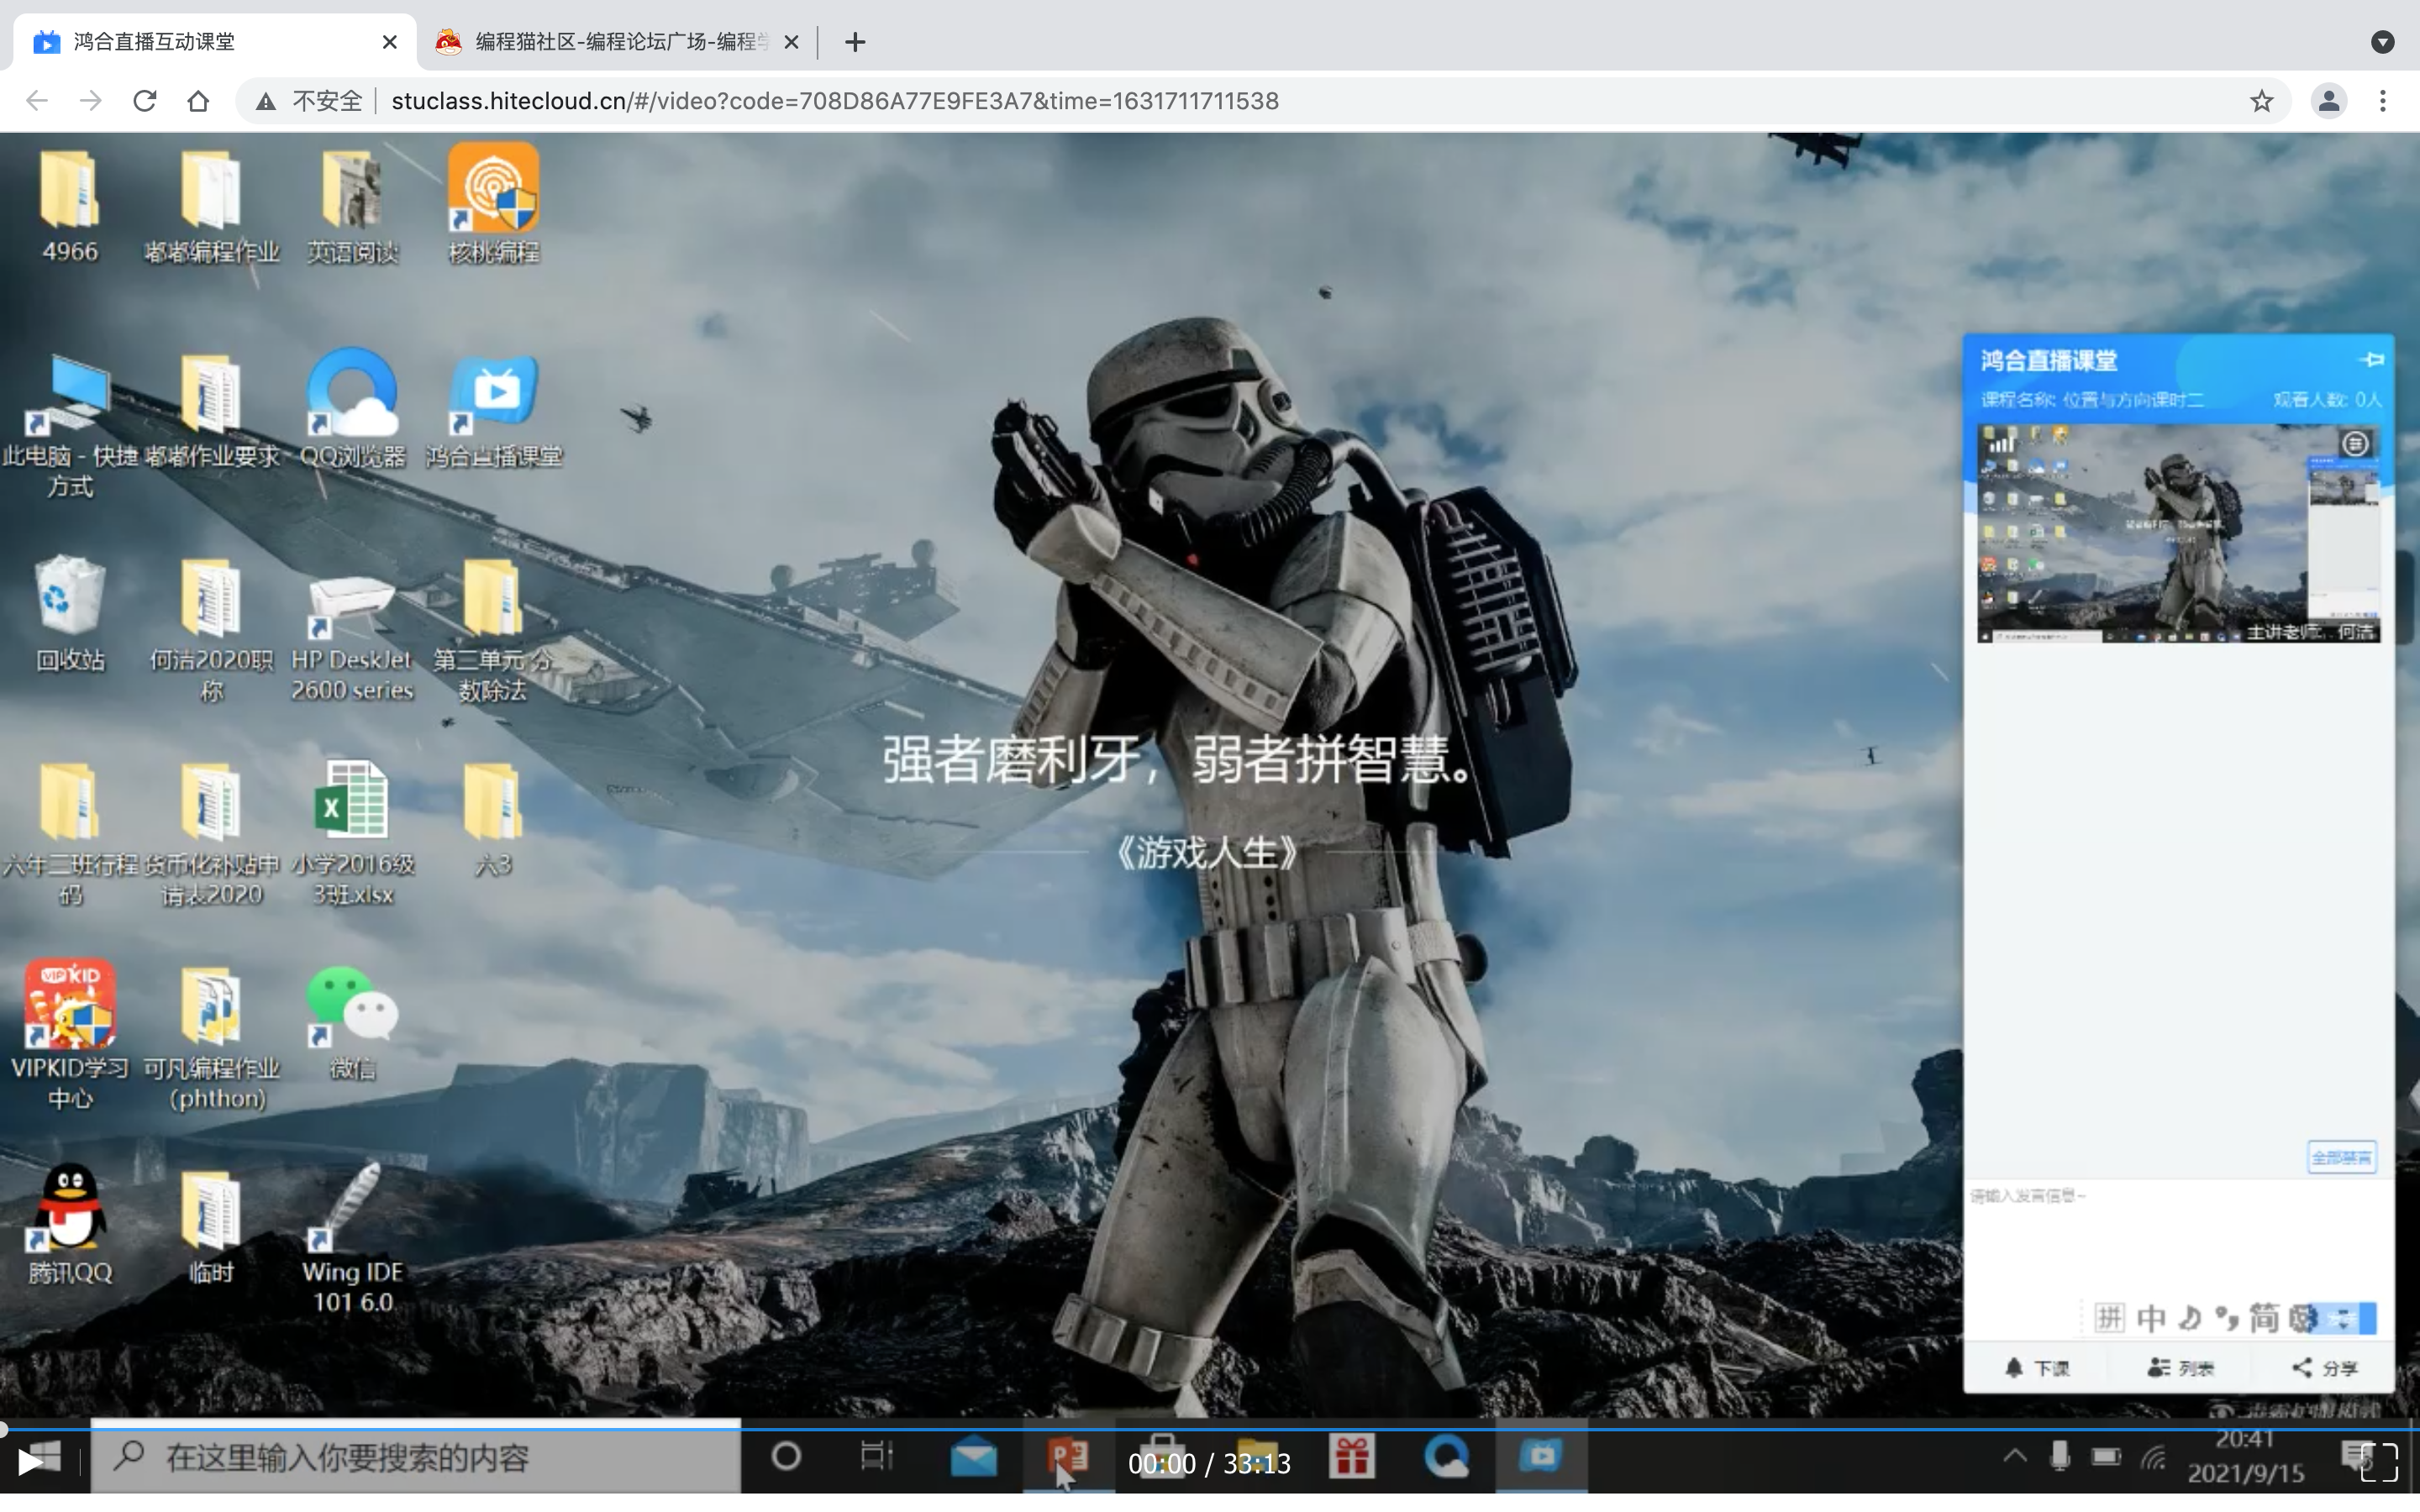Open the Chrome tab search dropdown arrow
The width and height of the screenshot is (2420, 1512).
(x=2382, y=41)
